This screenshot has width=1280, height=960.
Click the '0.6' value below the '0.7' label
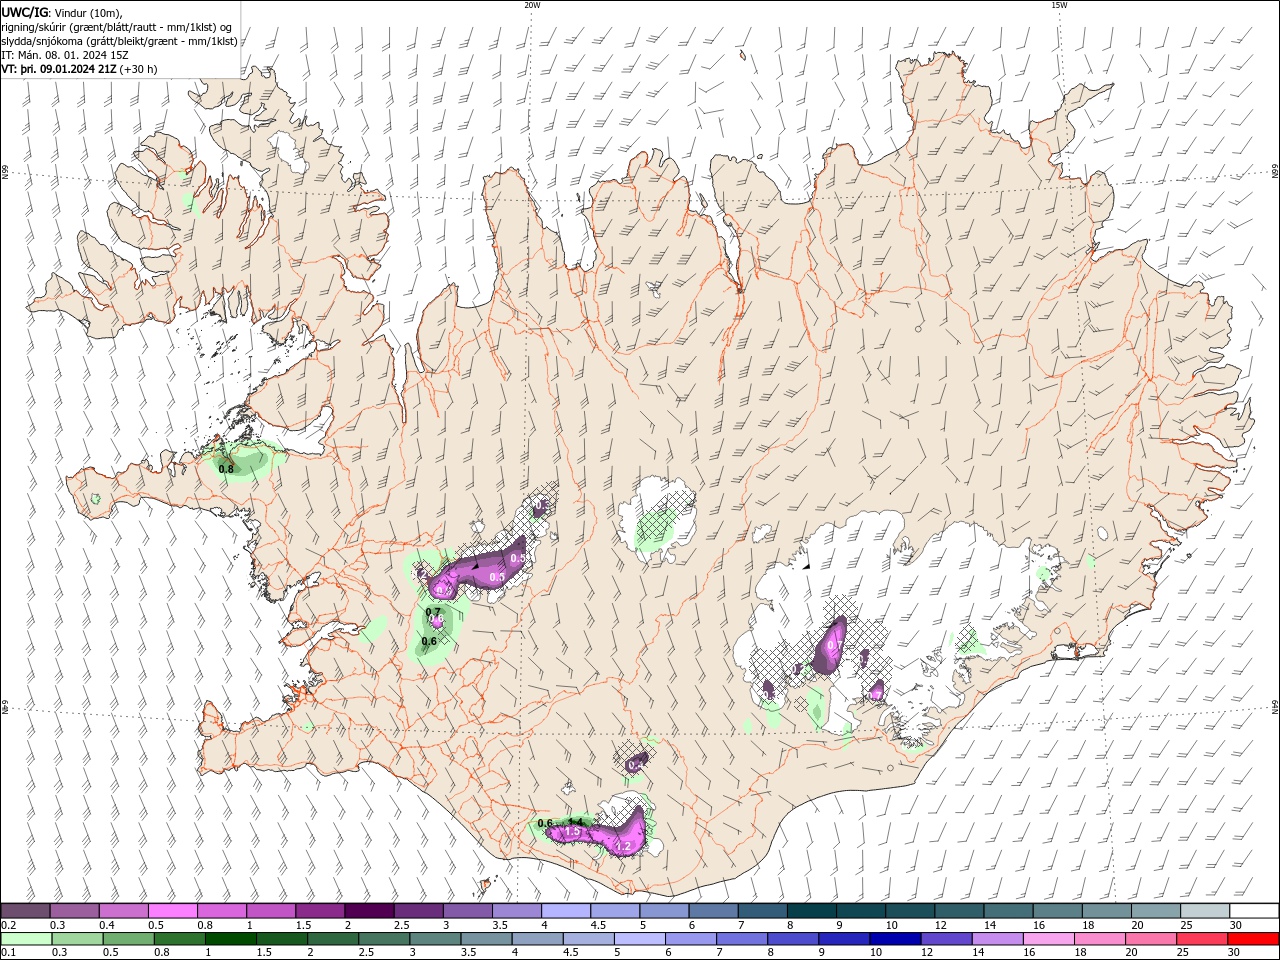[x=429, y=641]
